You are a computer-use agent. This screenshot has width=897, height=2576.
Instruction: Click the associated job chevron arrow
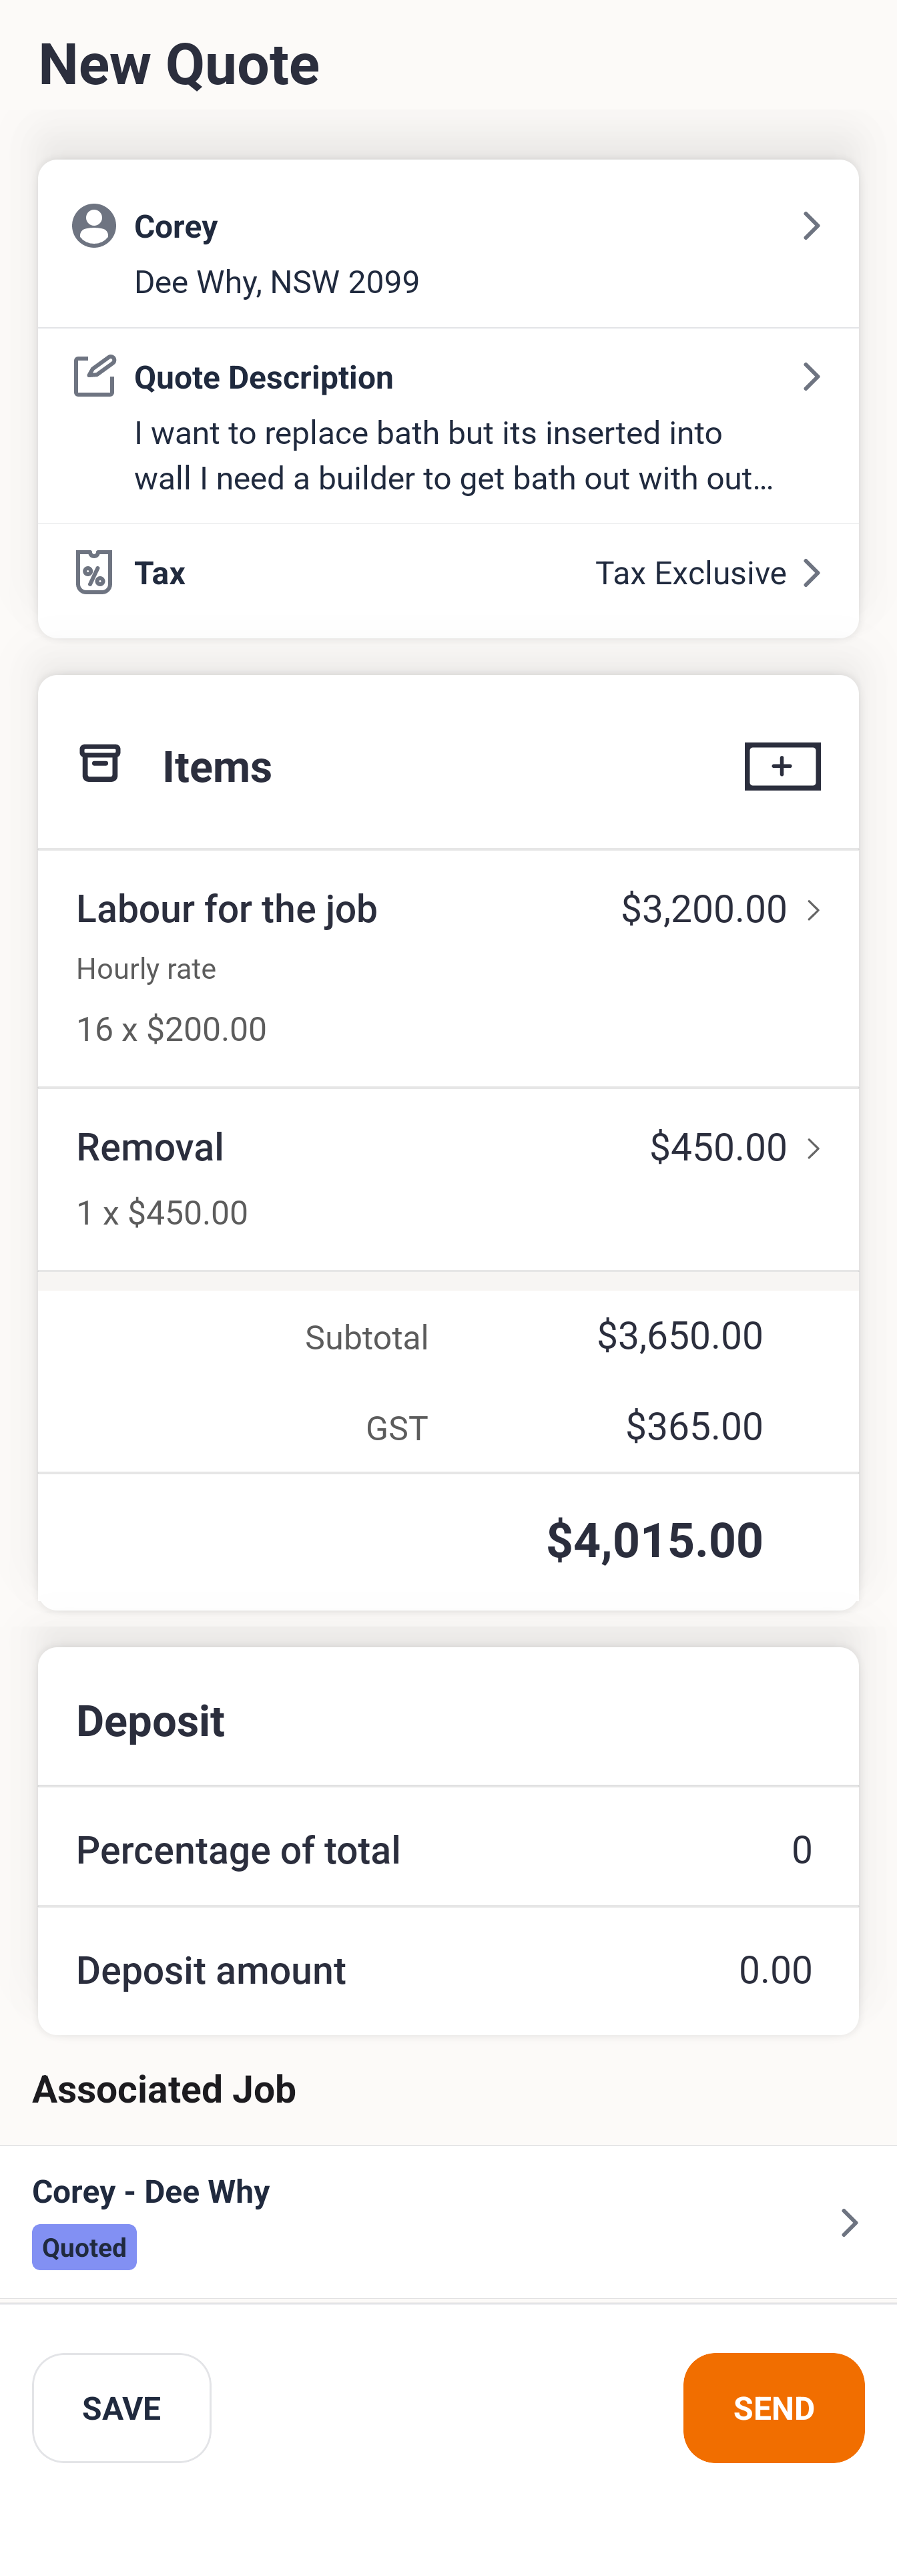849,2222
